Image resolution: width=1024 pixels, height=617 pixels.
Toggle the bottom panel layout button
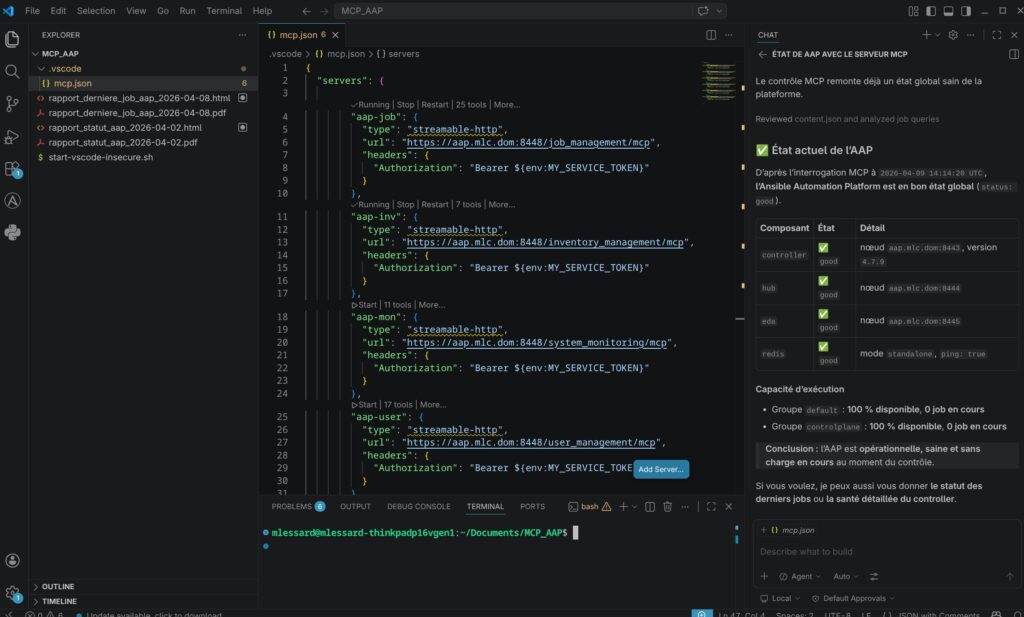point(949,11)
